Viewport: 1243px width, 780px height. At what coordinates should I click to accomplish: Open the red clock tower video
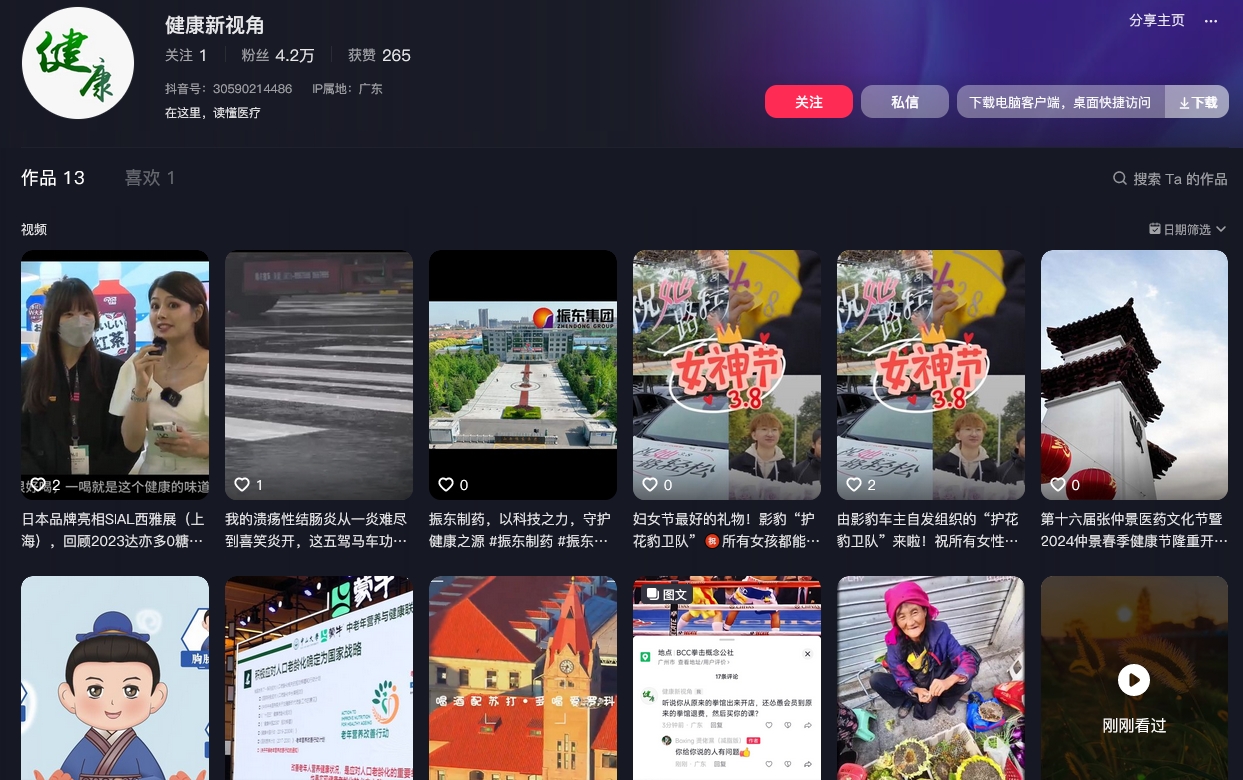click(x=523, y=678)
